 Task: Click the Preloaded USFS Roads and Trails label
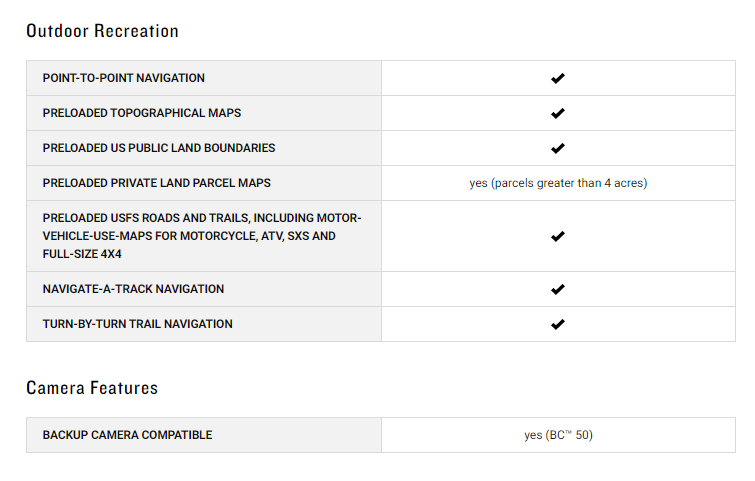pos(202,236)
